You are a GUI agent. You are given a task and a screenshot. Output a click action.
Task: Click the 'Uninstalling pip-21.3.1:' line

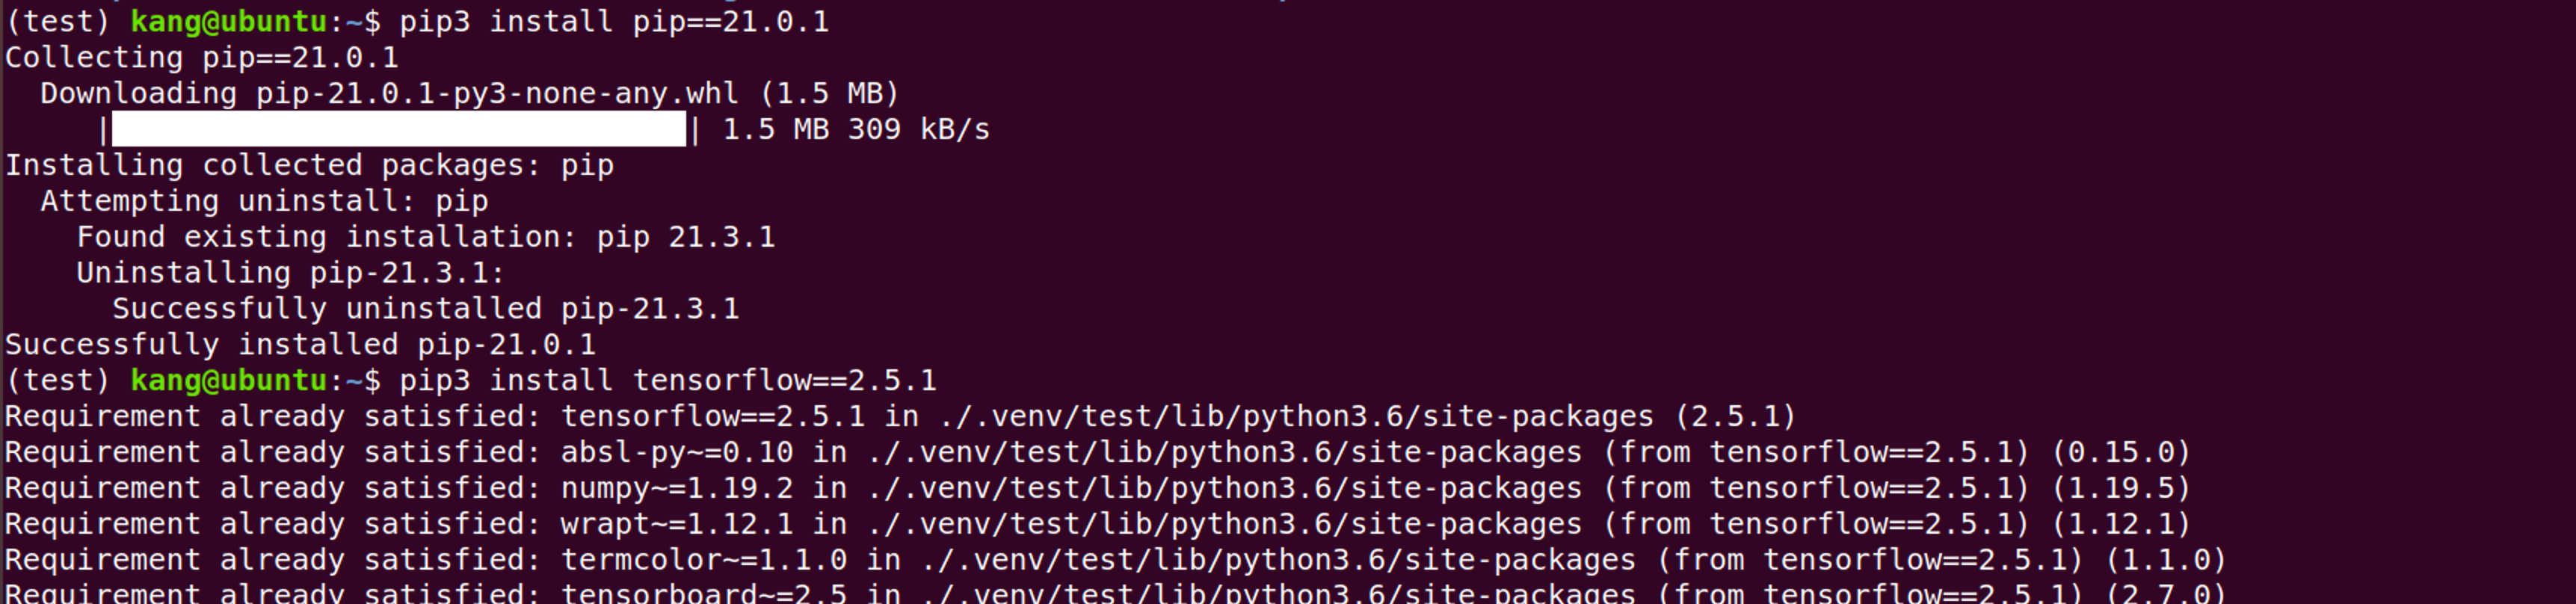tap(290, 273)
